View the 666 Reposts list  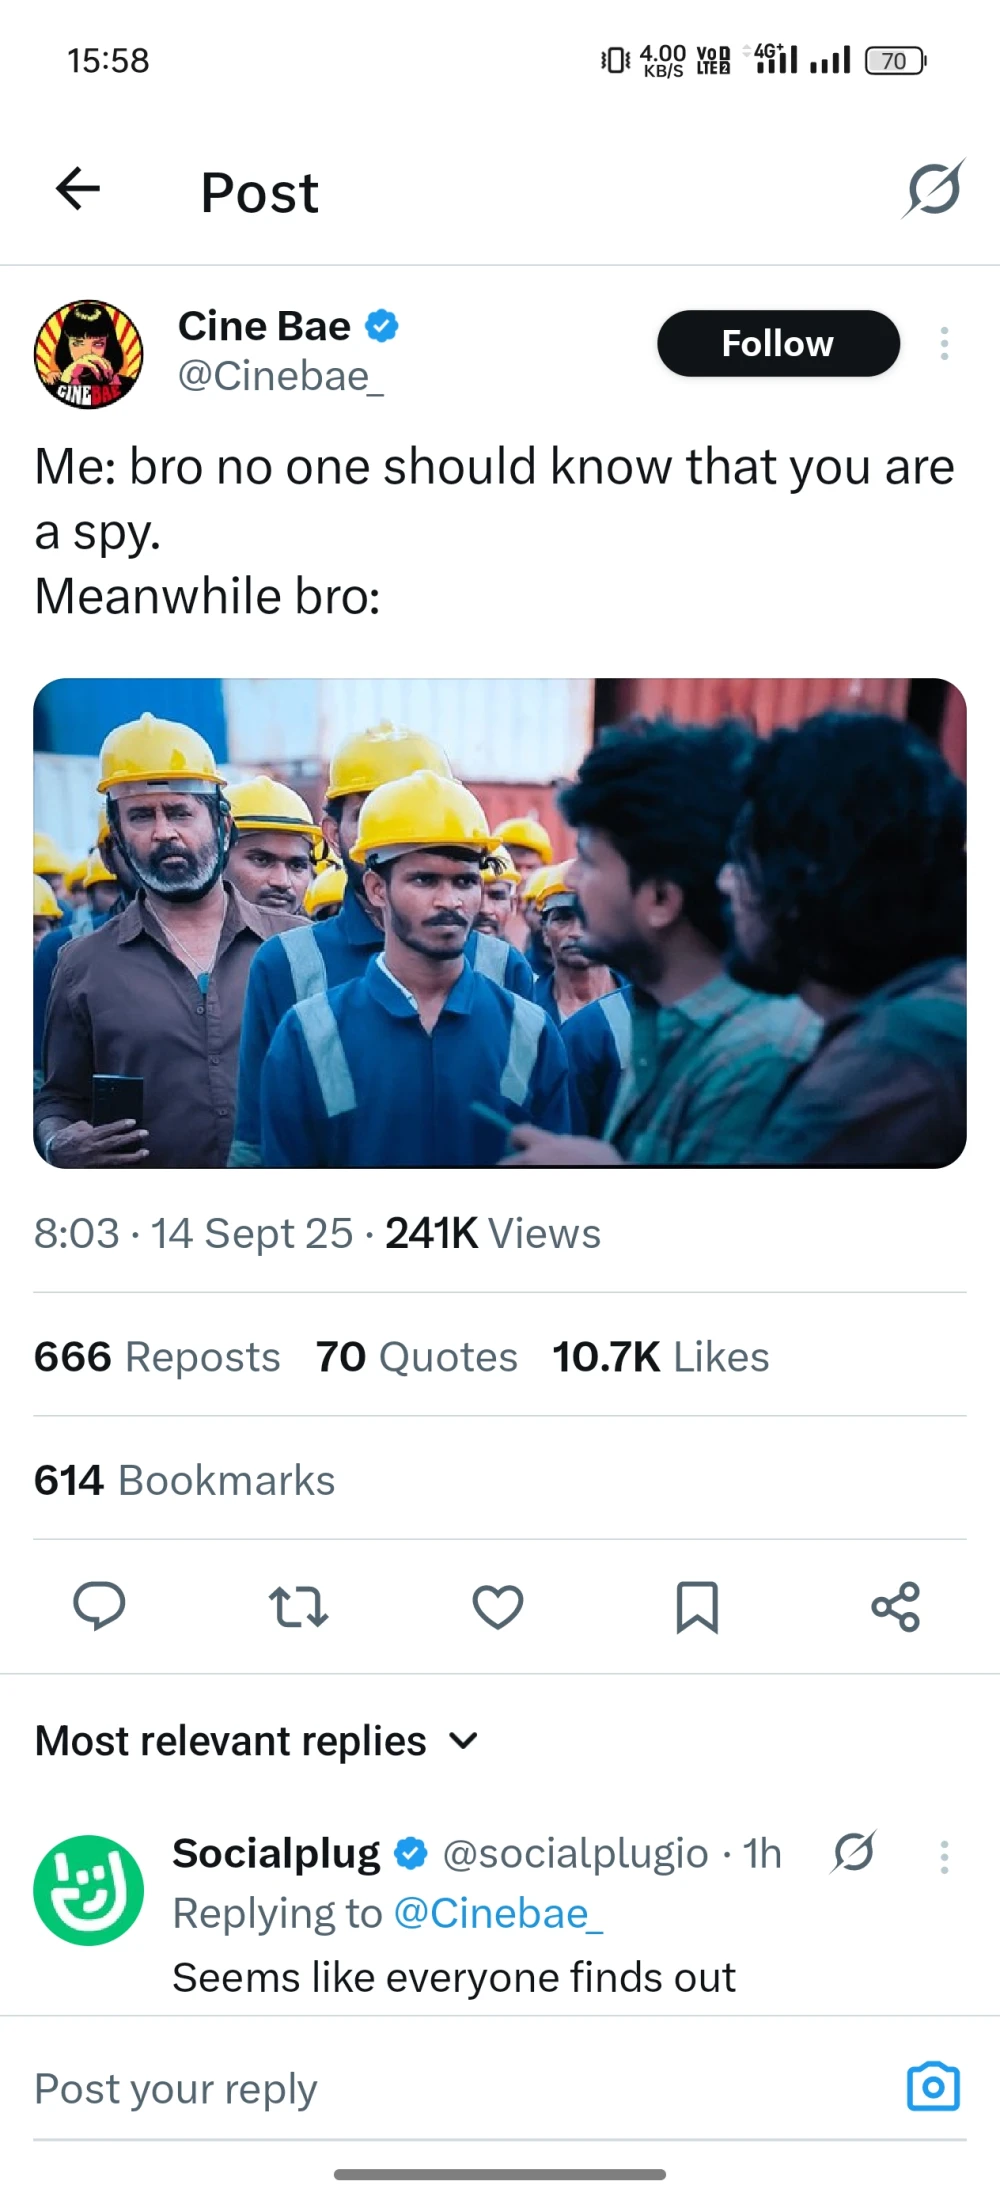click(157, 1357)
